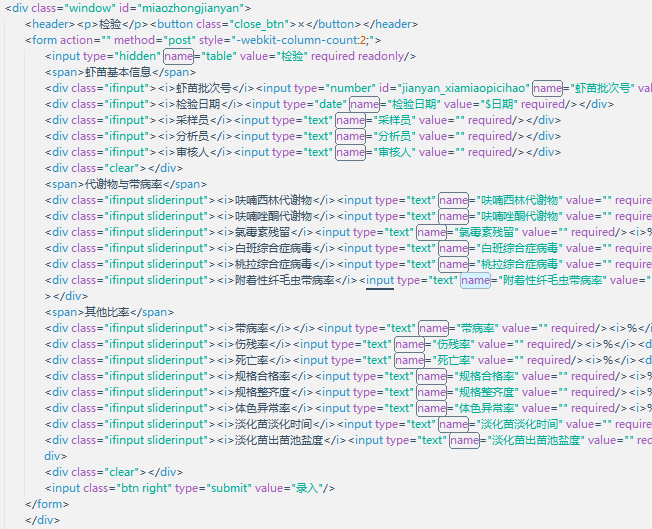Click the "淡化苗淡化时间" name value string

pos(519,424)
